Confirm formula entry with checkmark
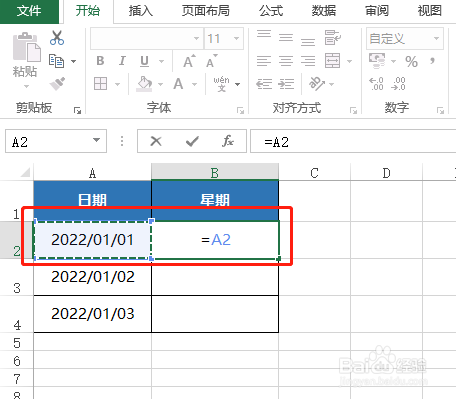This screenshot has height=399, width=456. coord(192,141)
